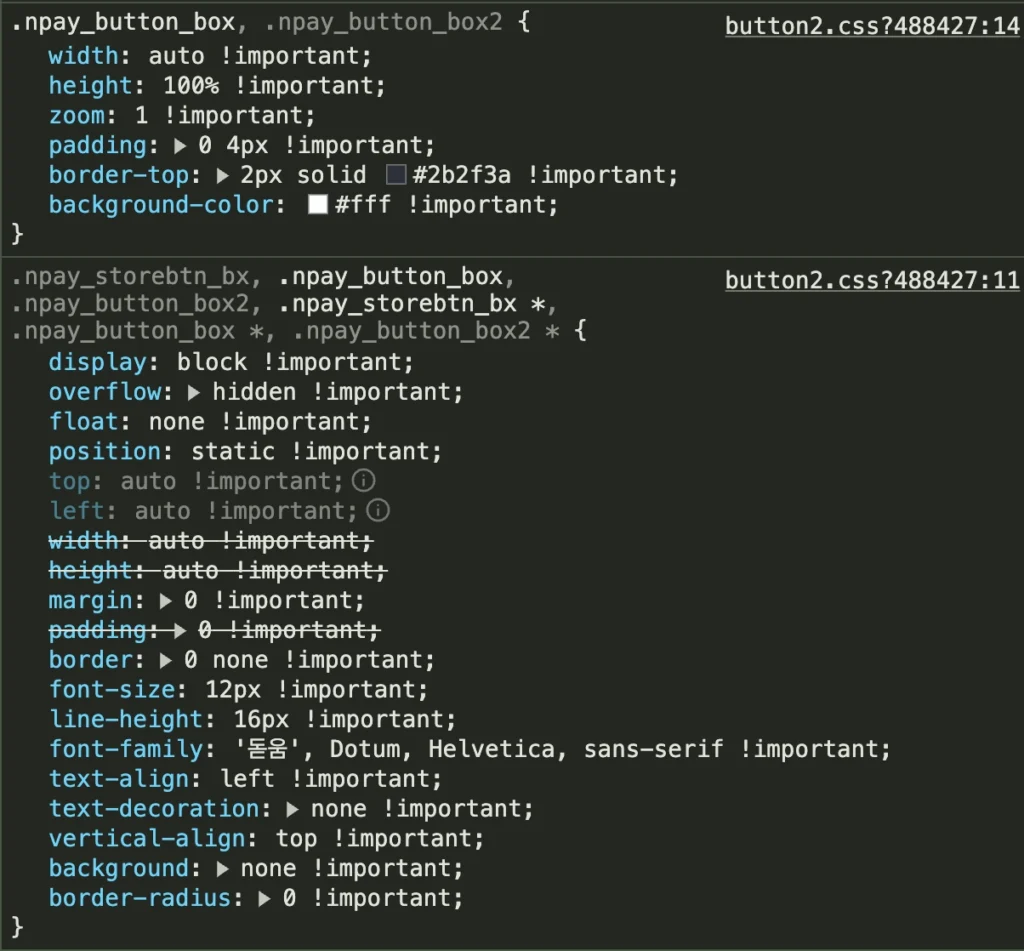Edit the .npay_button_box selector in first rule
Screen dimensions: 1024x951
(x=123, y=22)
